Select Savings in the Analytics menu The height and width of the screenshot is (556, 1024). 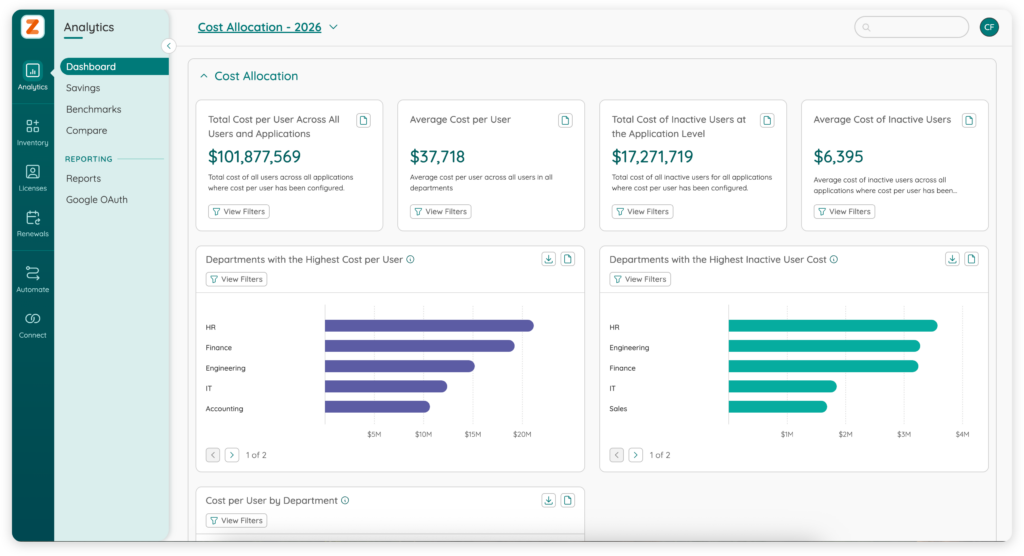pyautogui.click(x=83, y=88)
